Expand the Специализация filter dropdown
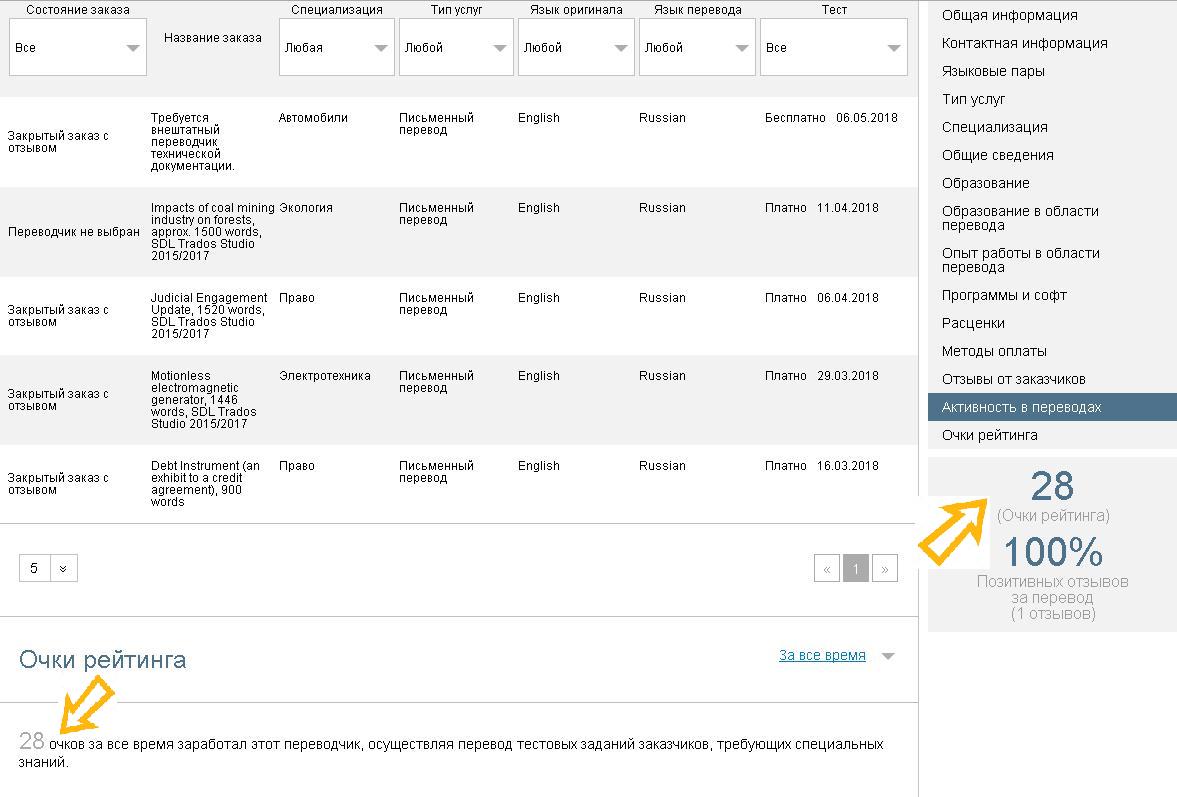The width and height of the screenshot is (1177, 797). point(336,47)
